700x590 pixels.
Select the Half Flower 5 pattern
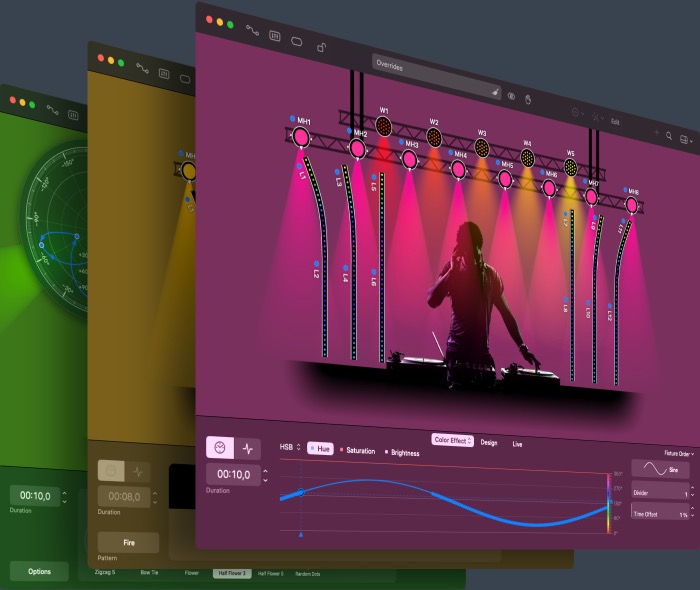pyautogui.click(x=271, y=573)
